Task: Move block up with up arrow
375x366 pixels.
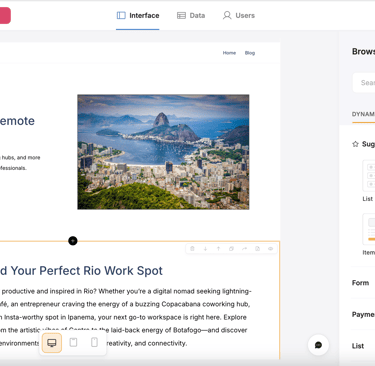Action: point(218,249)
